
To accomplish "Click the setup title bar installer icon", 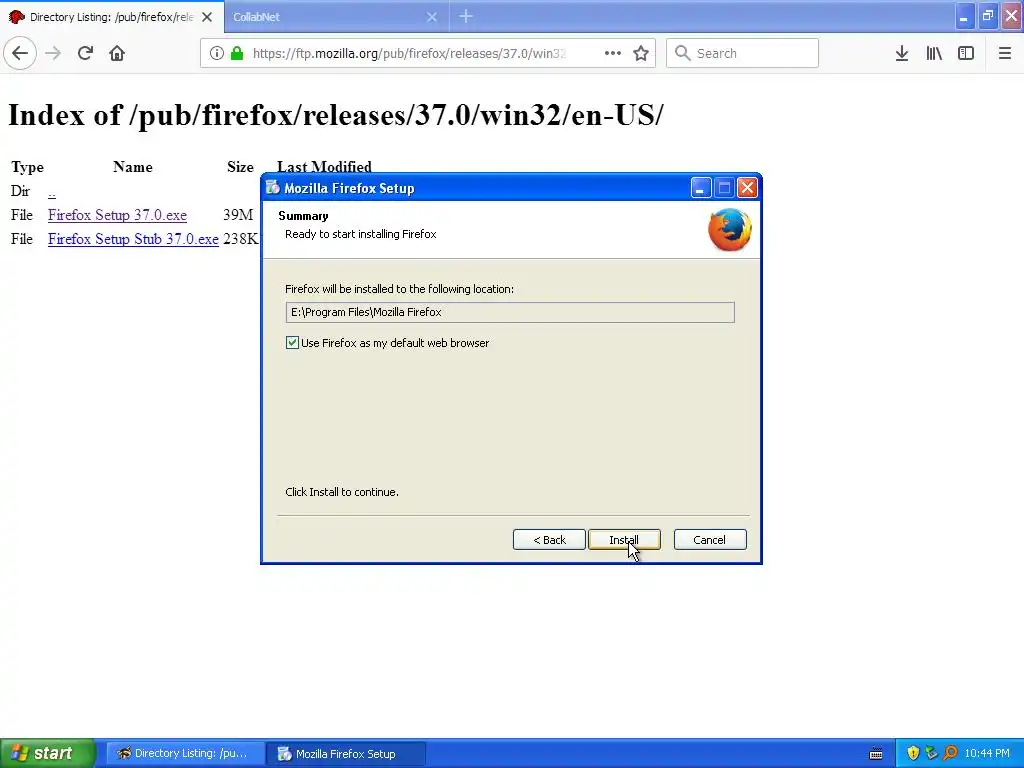I will (x=273, y=188).
